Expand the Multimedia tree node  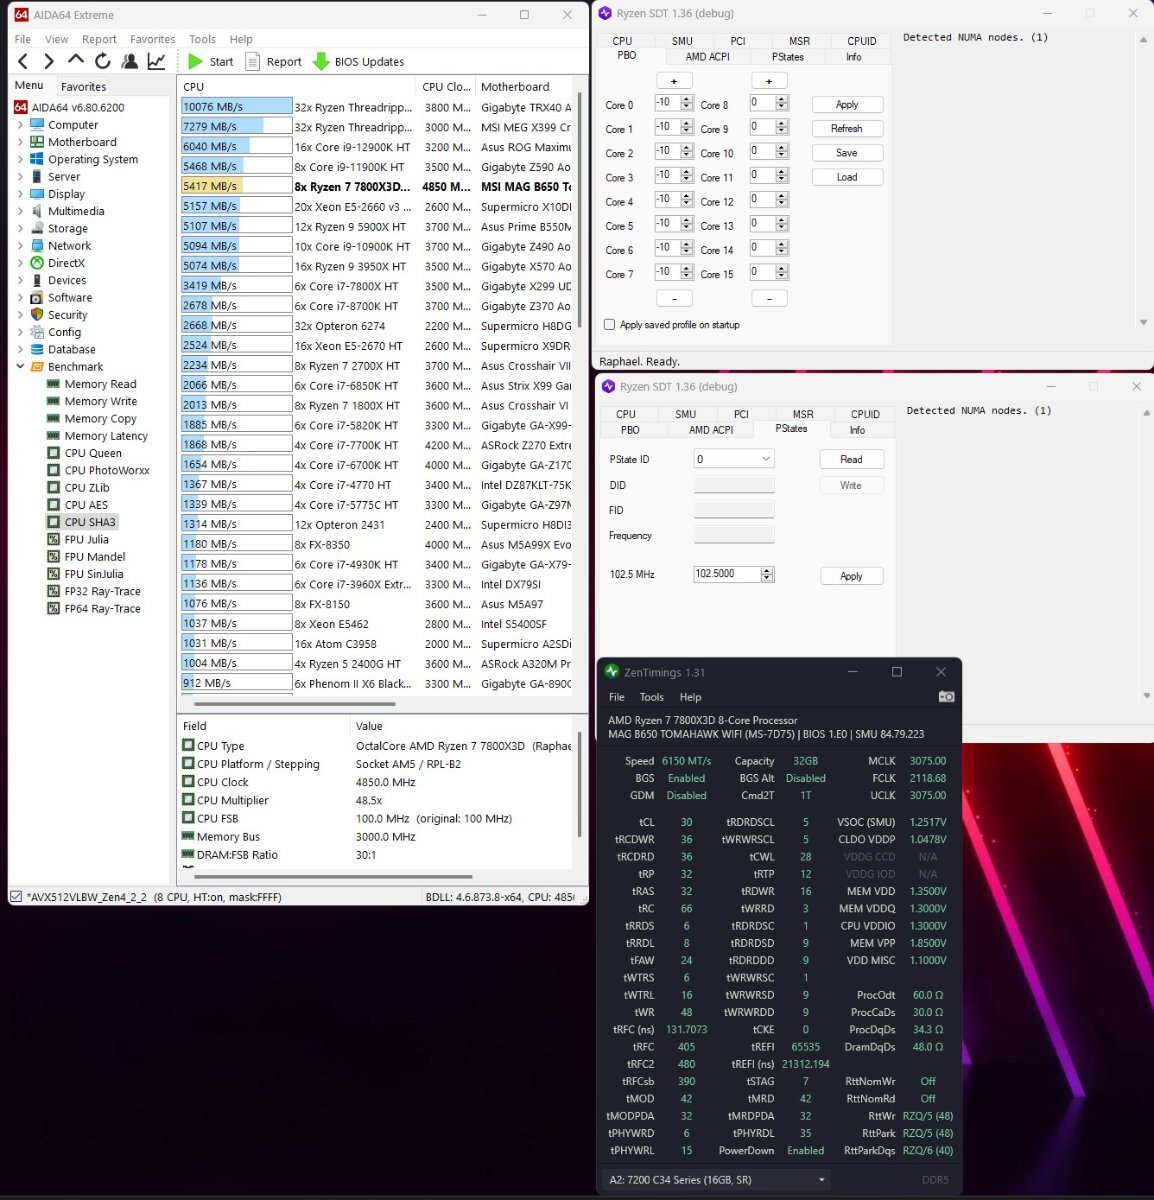(20, 211)
